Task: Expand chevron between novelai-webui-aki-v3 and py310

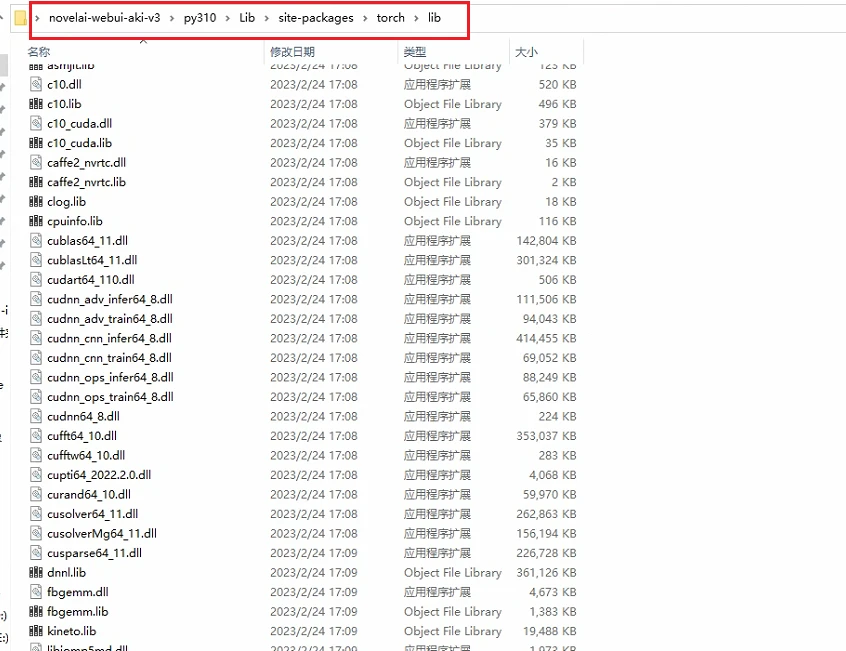Action: (x=172, y=18)
